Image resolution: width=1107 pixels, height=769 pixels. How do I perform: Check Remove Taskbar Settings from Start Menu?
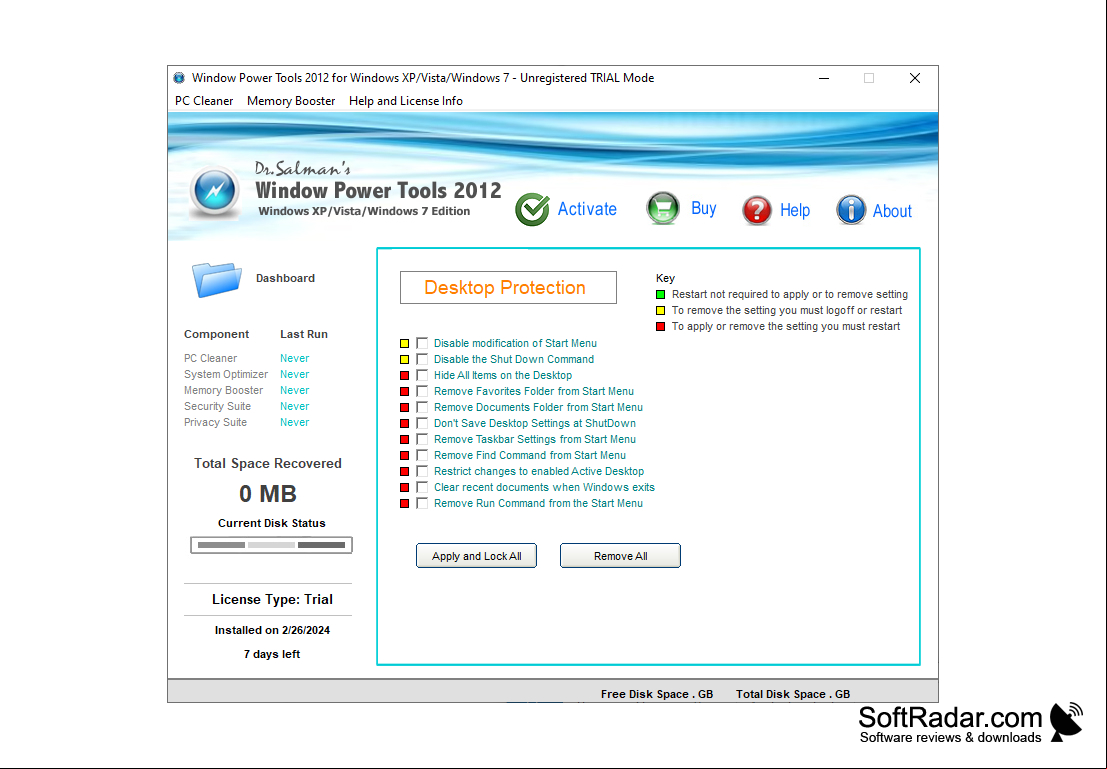pos(422,439)
